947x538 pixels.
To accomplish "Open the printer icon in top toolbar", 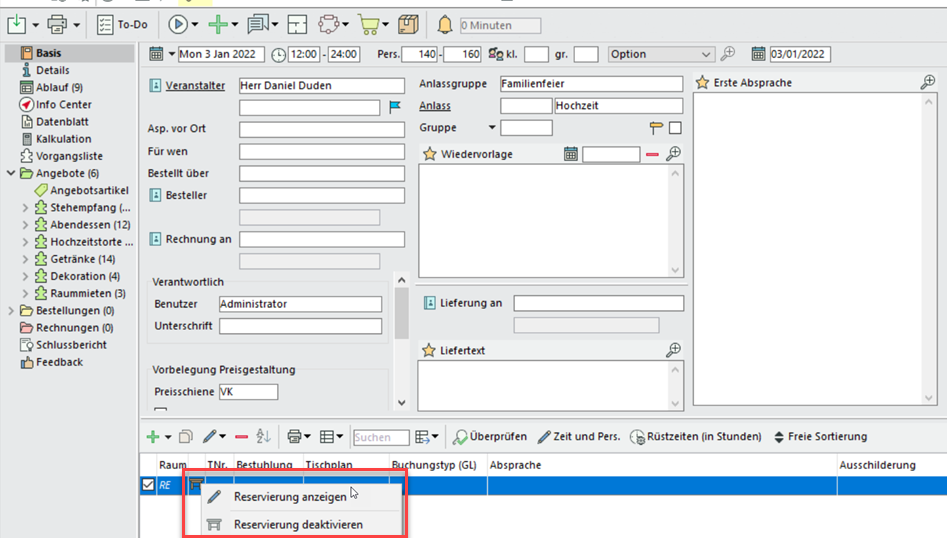I will tap(57, 25).
